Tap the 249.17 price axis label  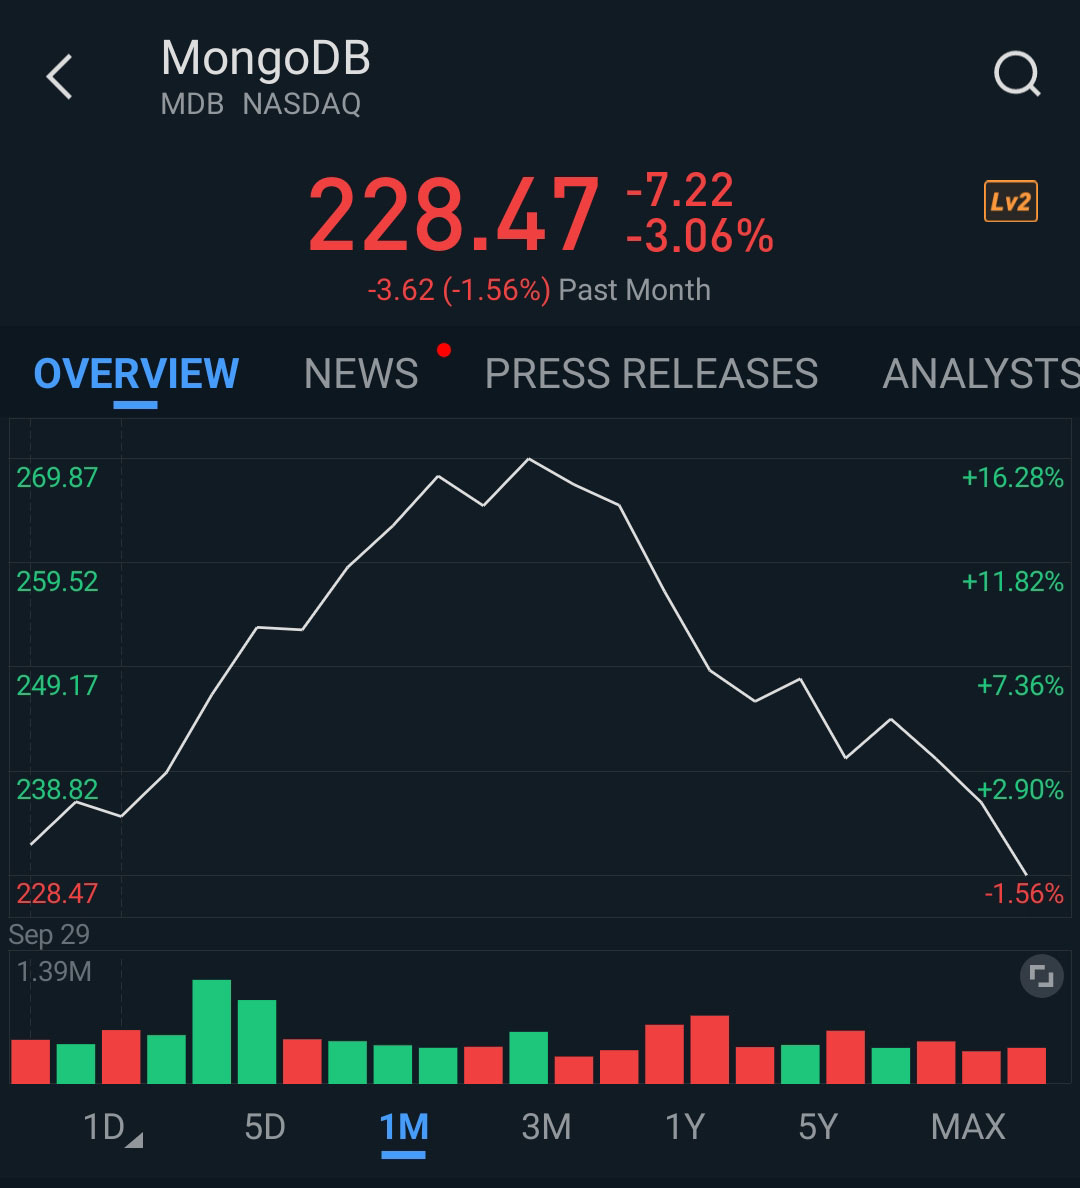[57, 686]
